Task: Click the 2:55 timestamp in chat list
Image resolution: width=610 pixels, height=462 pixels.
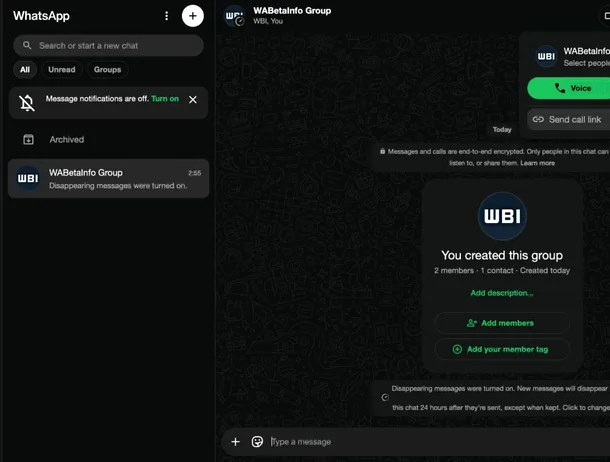Action: [x=195, y=173]
